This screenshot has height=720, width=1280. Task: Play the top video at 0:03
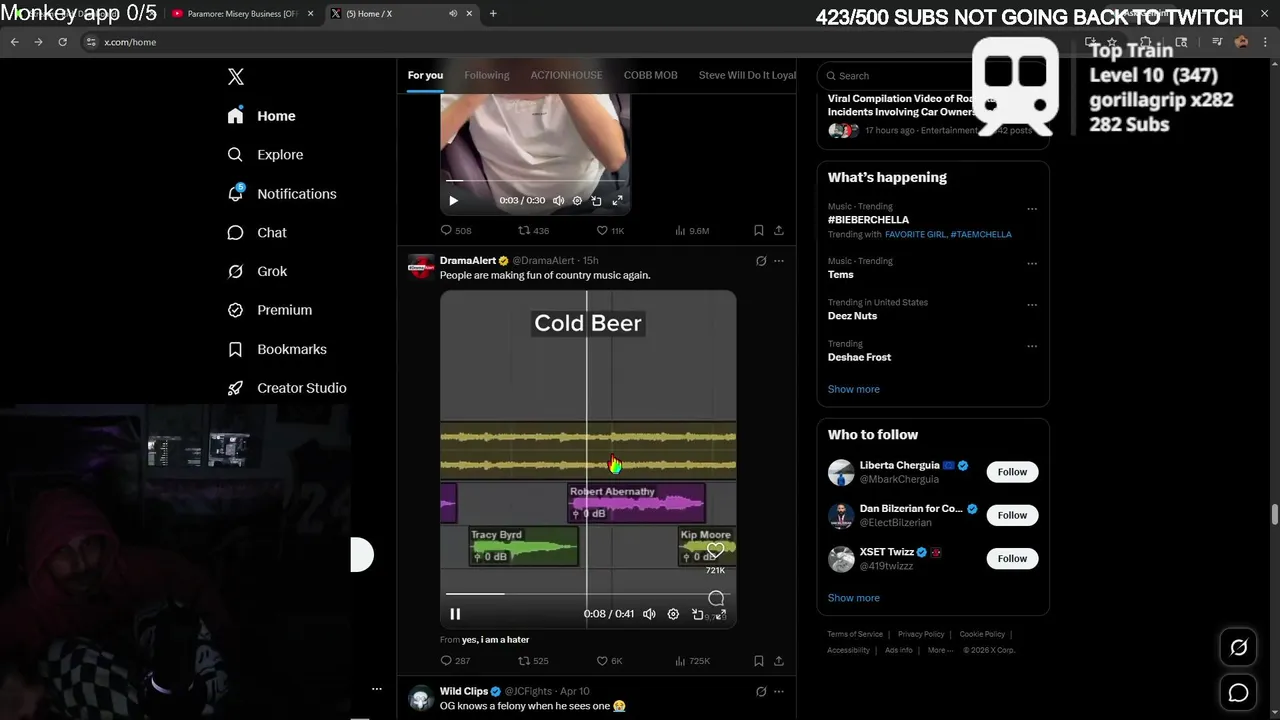[x=453, y=201]
